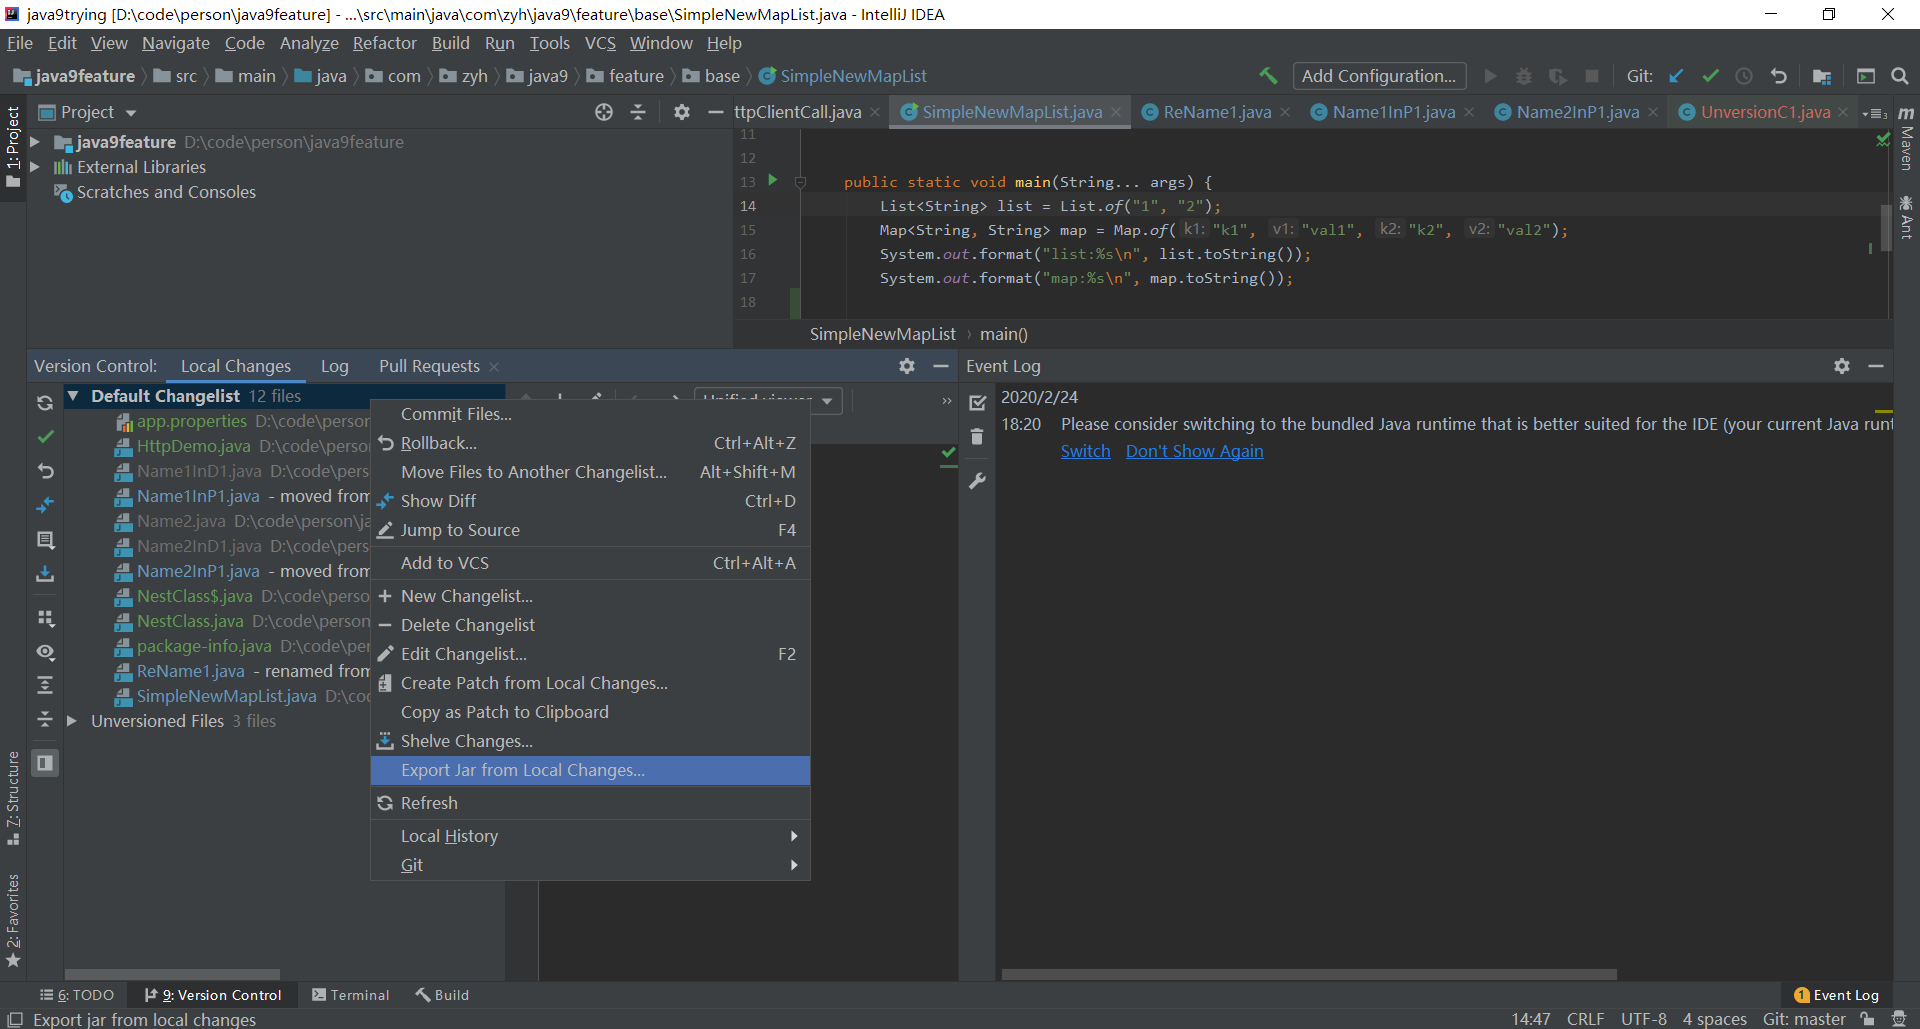Switch to the Log tab
The height and width of the screenshot is (1029, 1920).
point(334,366)
